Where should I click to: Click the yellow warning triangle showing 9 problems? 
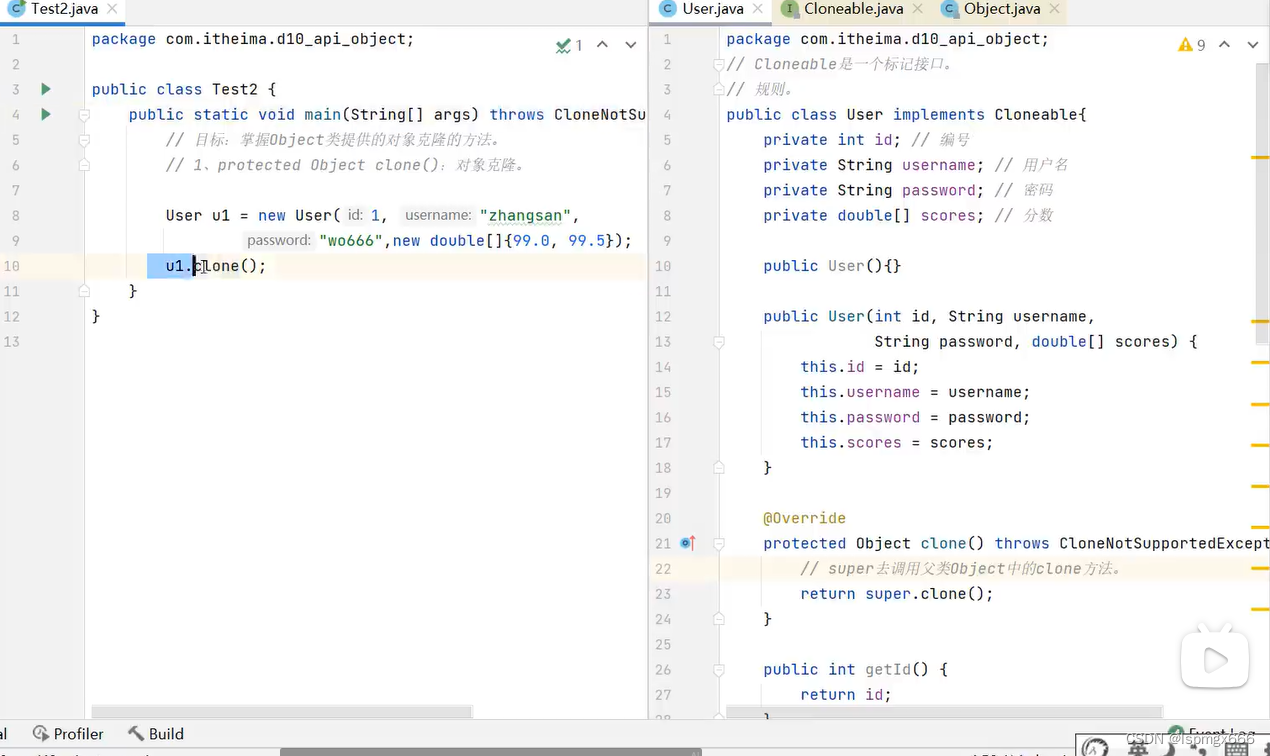(1185, 44)
